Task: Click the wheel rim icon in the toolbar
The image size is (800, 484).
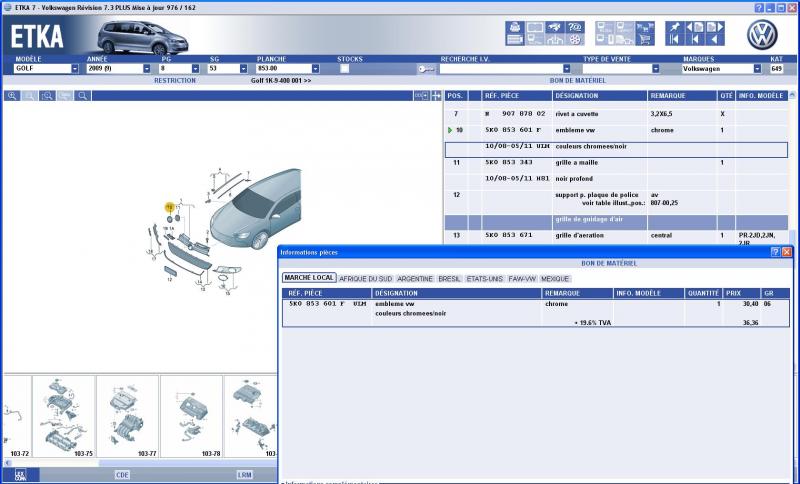Action: (575, 39)
